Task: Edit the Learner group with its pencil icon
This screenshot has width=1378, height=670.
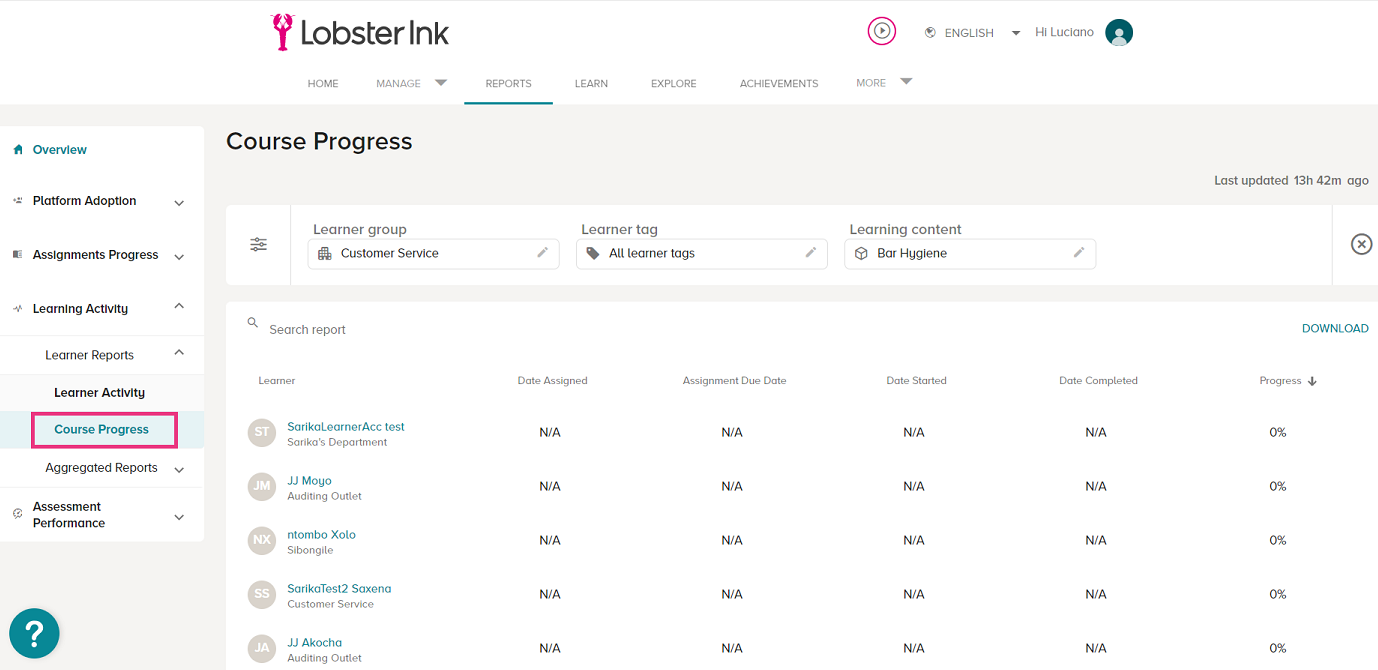Action: [542, 253]
